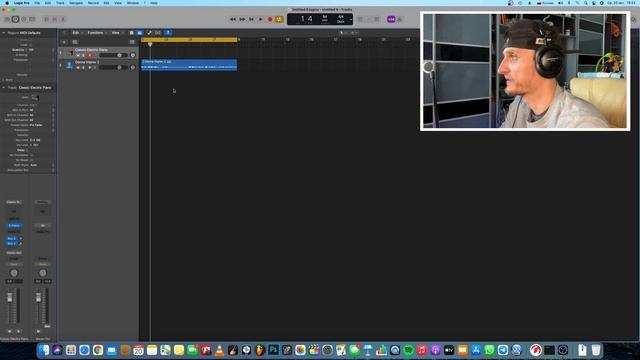This screenshot has width=640, height=360.
Task: Adjust Classic Electric Piano track volume slider
Action: coord(113,55)
